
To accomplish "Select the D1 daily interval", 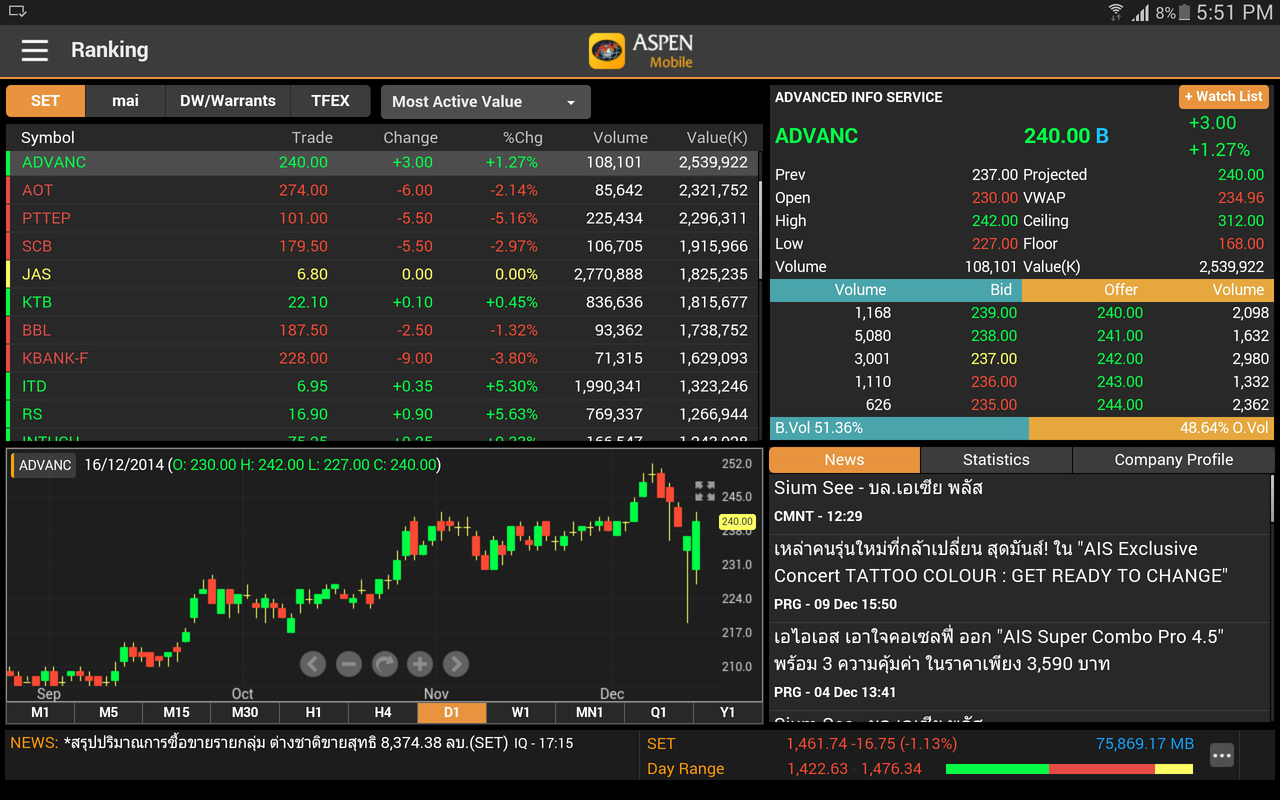I will tap(452, 713).
